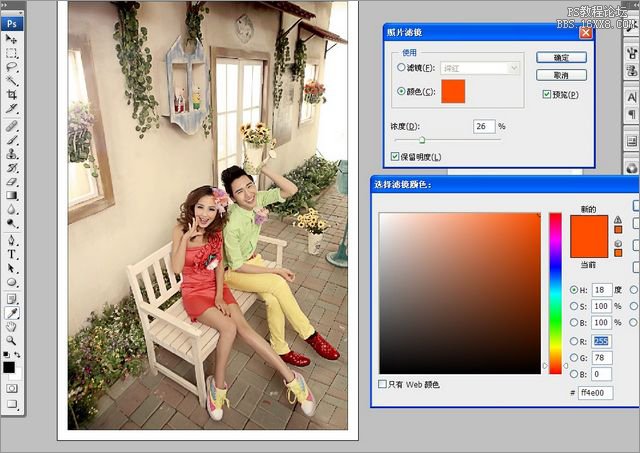Click the 浓度 density slider handle
Viewport: 640px width, 453px height.
(422, 140)
